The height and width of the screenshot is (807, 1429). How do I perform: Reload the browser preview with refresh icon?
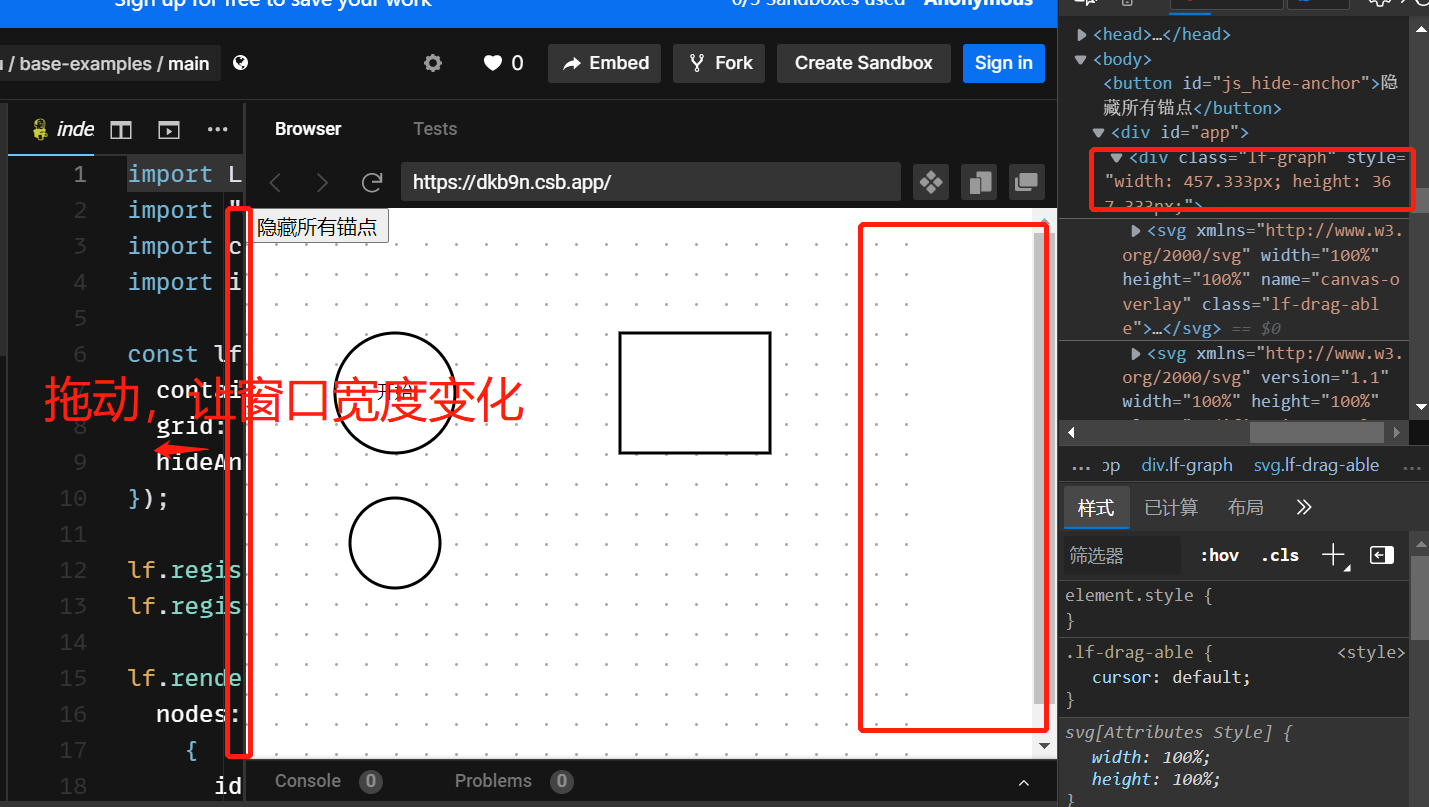click(x=372, y=182)
